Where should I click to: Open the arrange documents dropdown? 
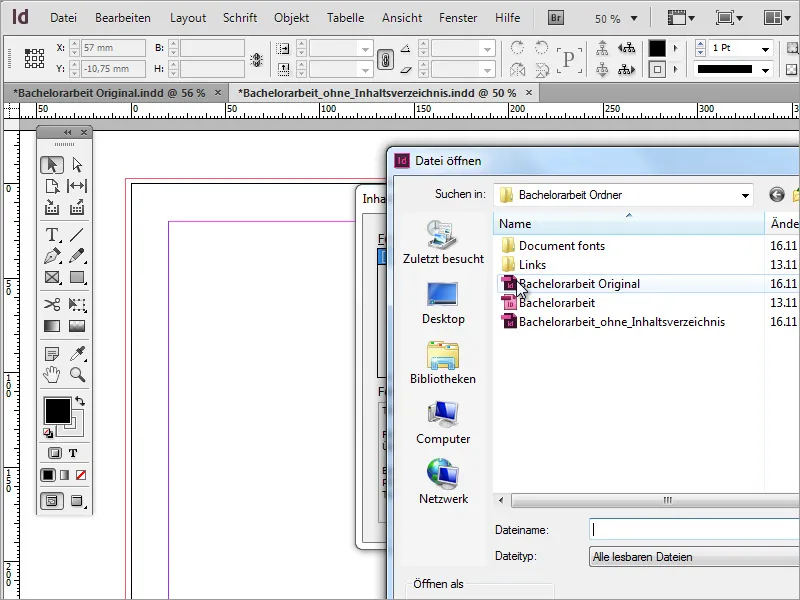pos(777,18)
